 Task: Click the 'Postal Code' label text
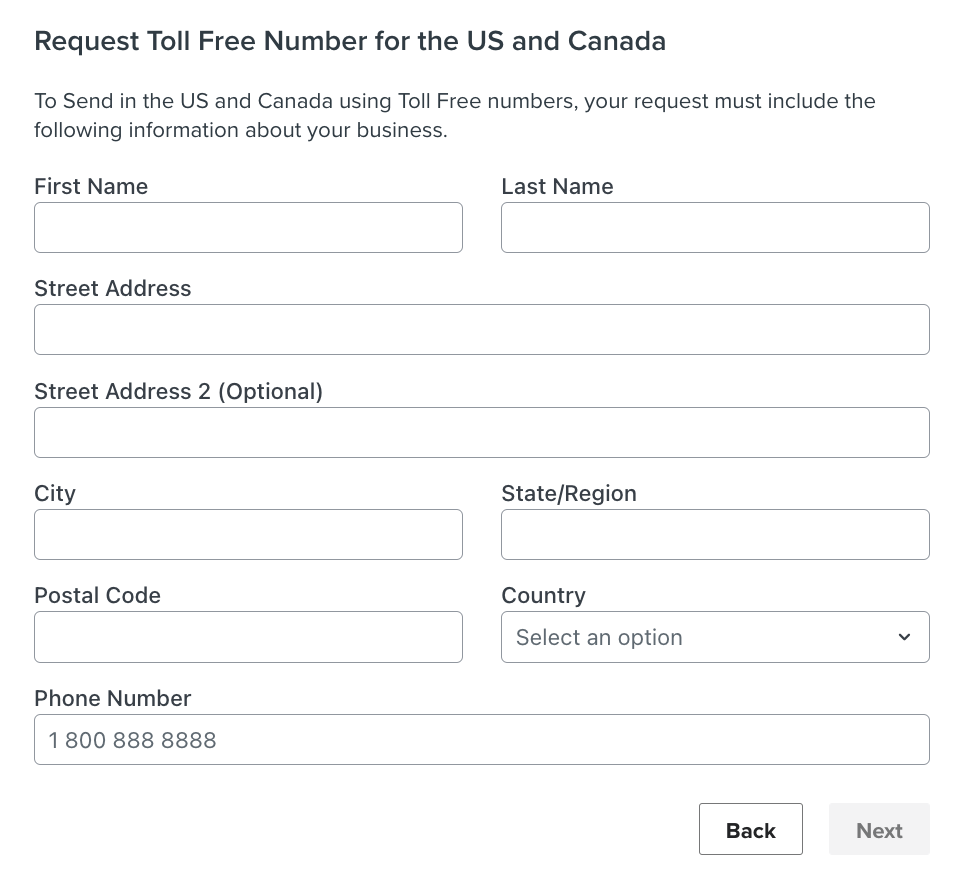[97, 596]
